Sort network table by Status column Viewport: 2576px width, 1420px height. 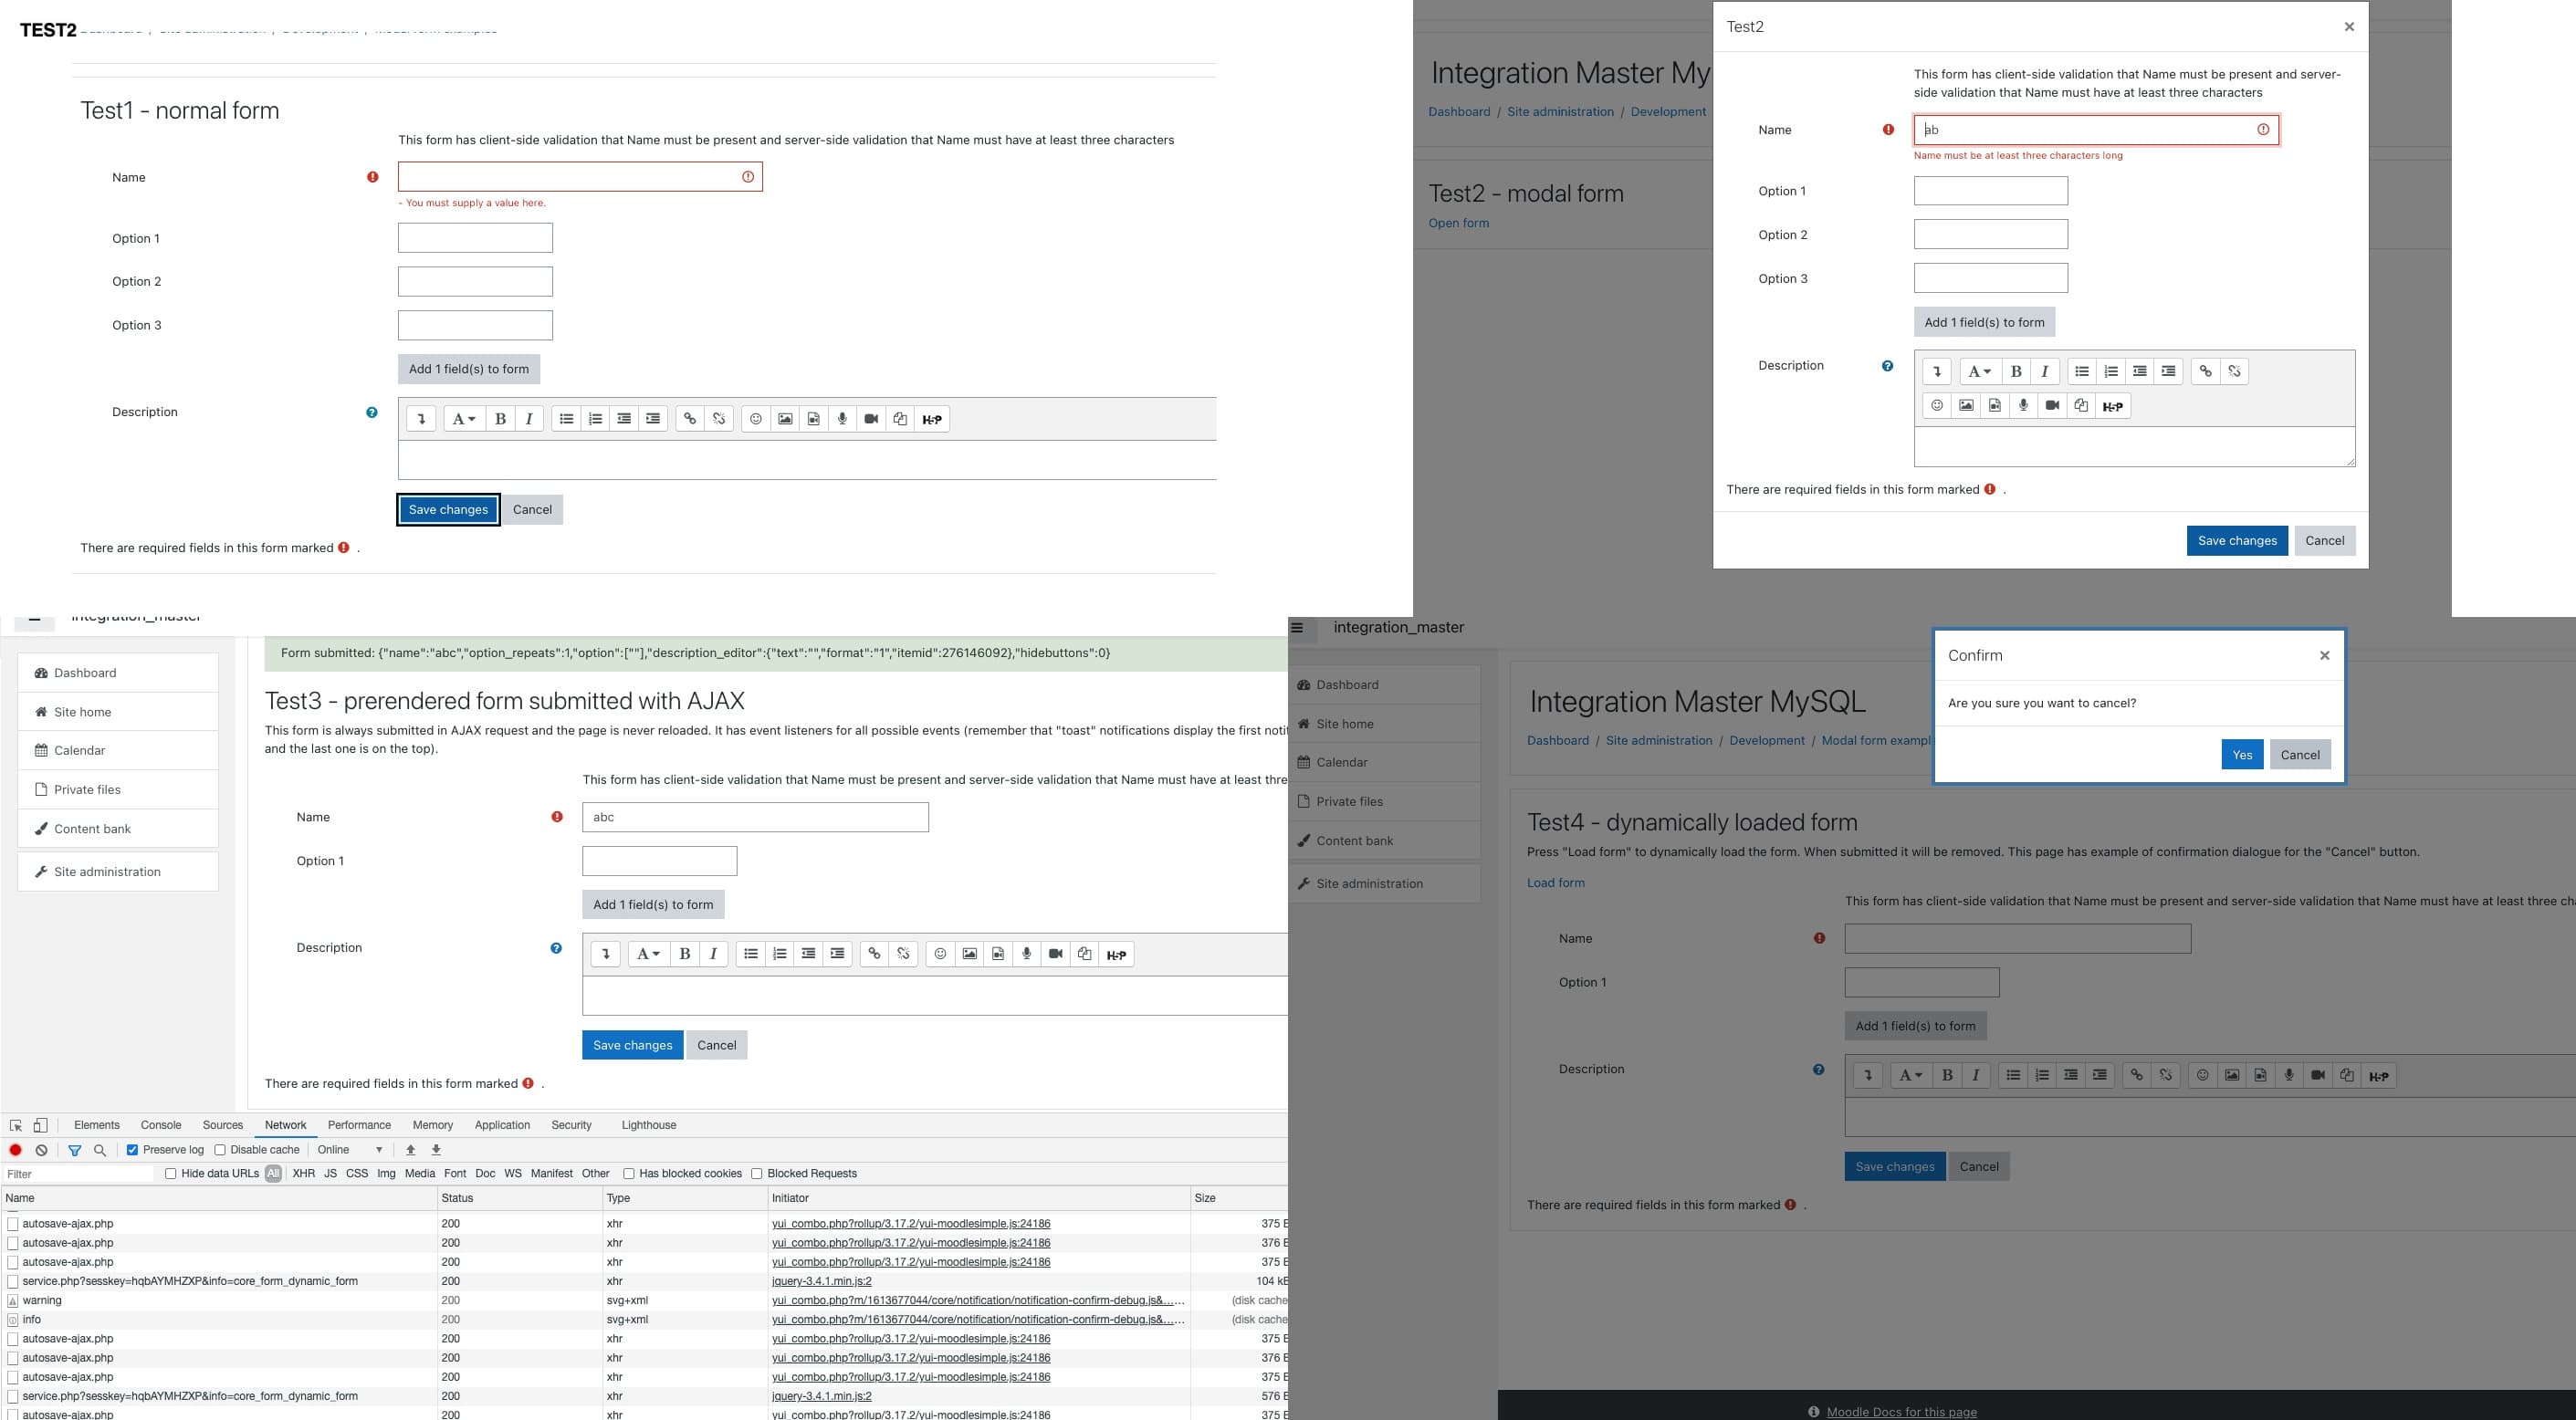520,1198
